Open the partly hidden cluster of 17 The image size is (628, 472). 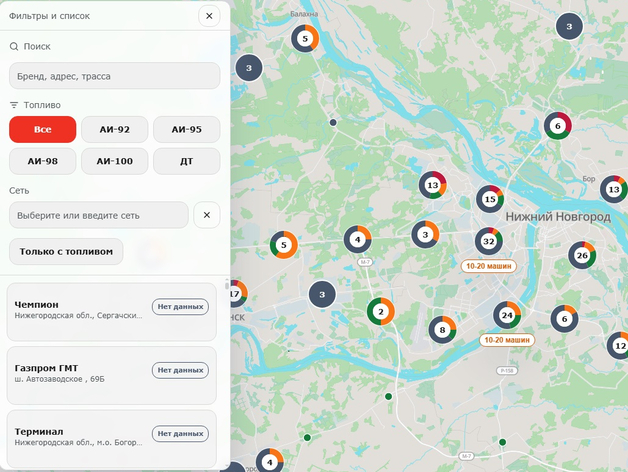pos(239,294)
